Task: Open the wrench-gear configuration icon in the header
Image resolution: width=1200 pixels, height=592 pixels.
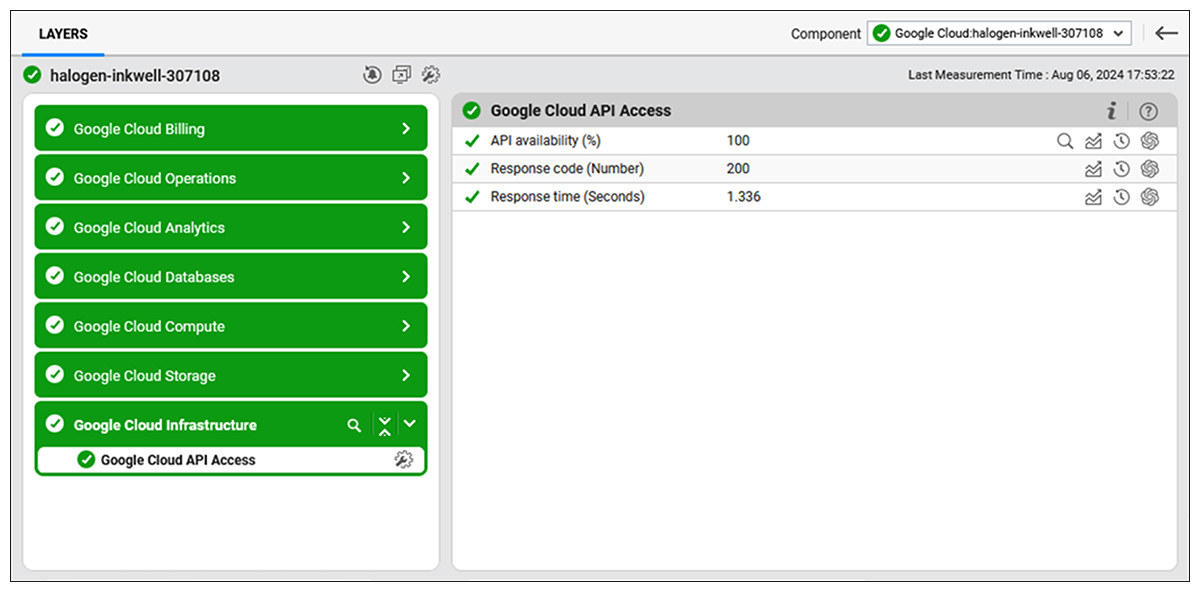Action: coord(431,74)
